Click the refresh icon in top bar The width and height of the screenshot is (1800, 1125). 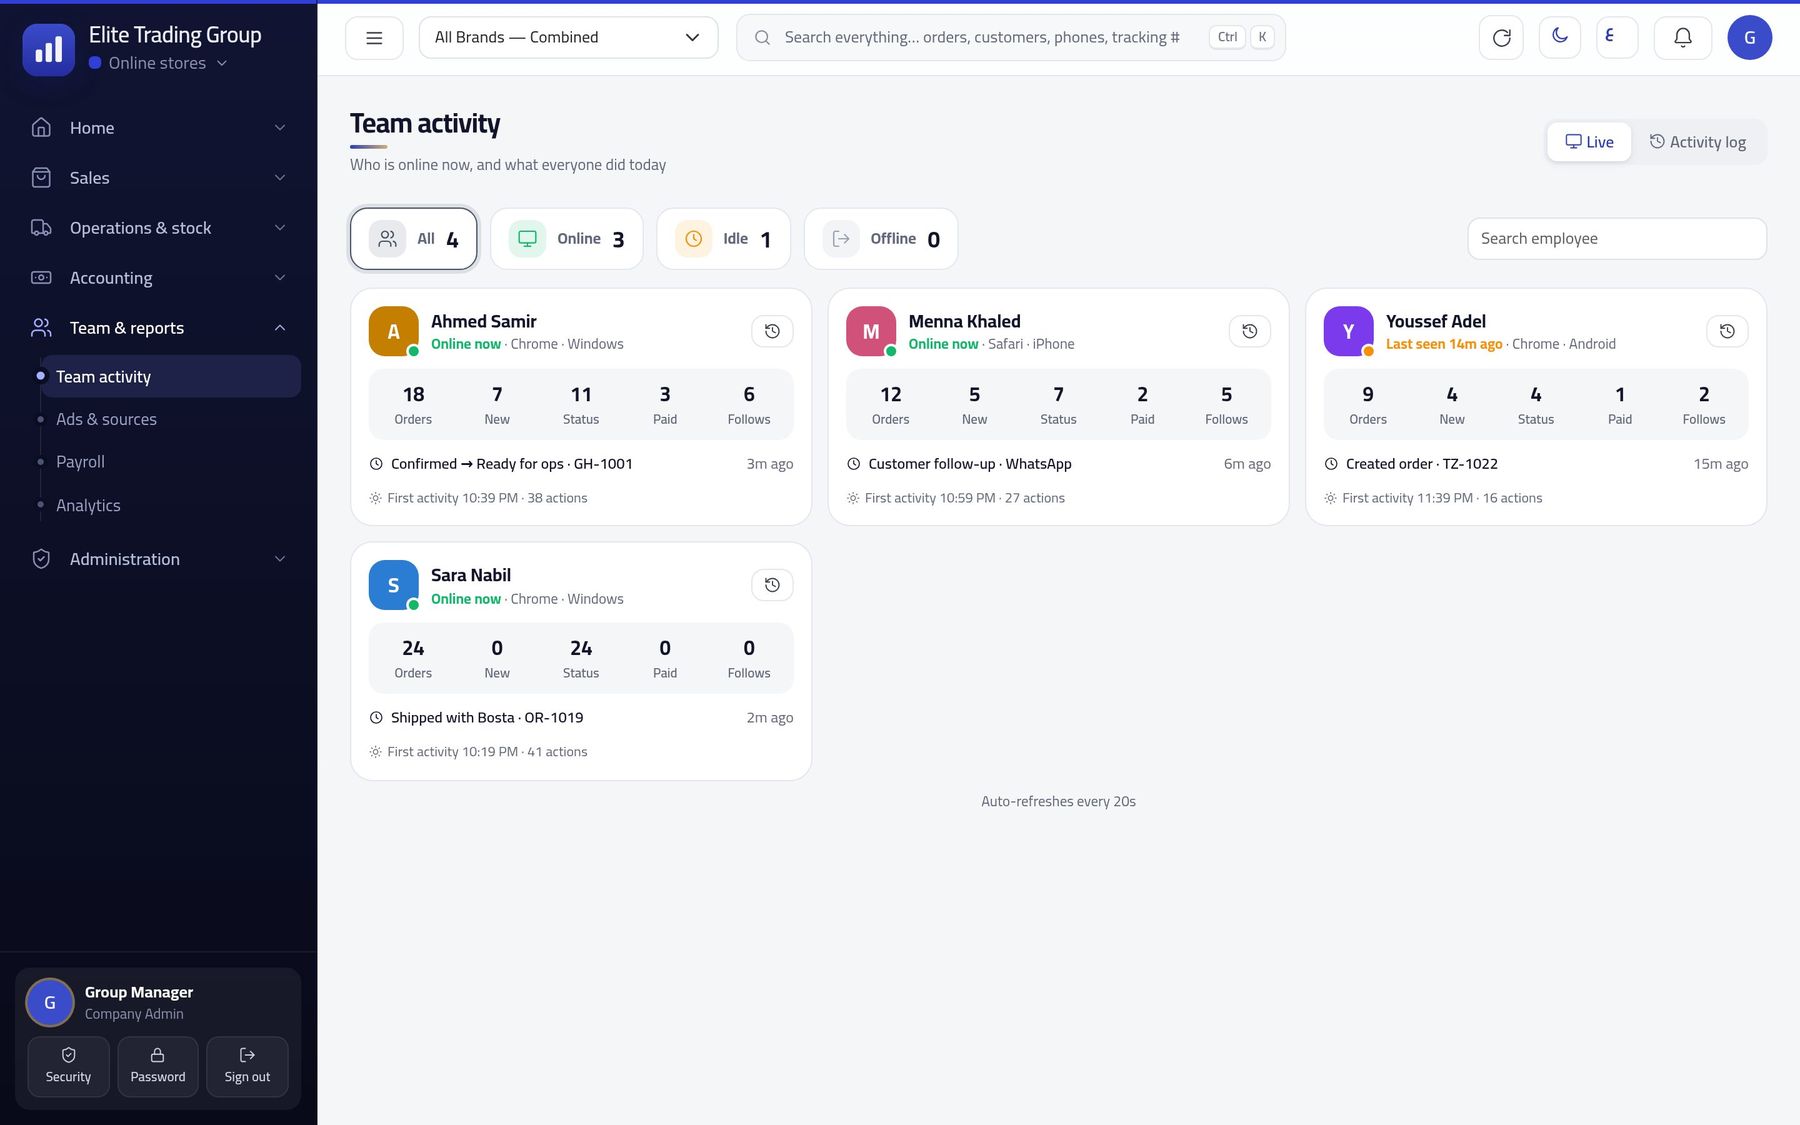[x=1501, y=38]
